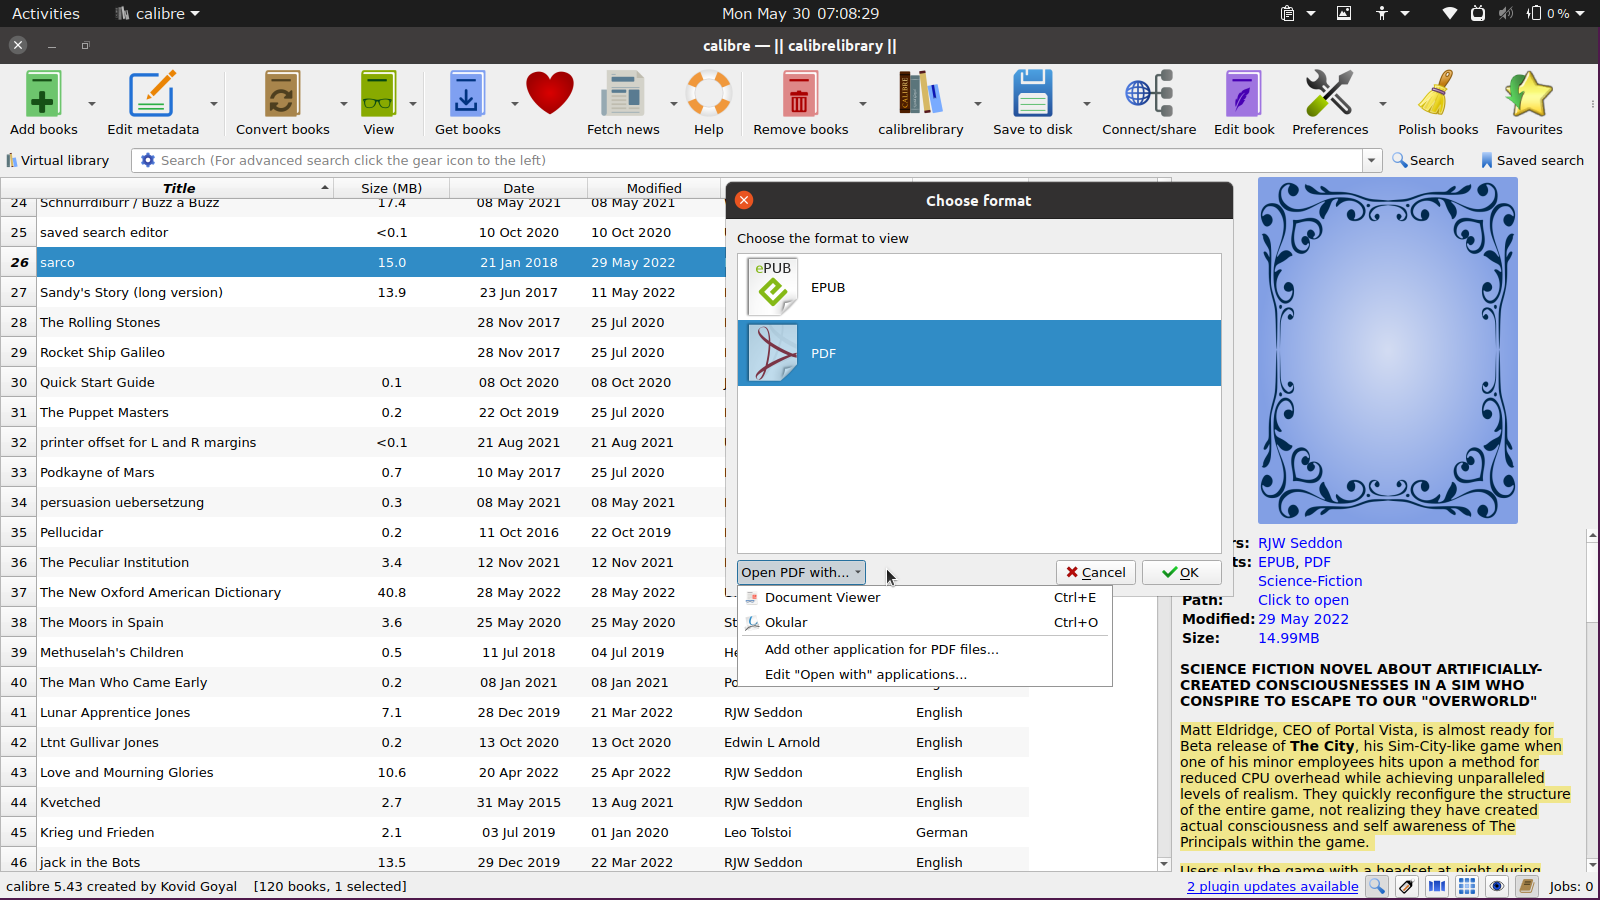The image size is (1600, 900).
Task: Sort by the Modified column header
Action: pos(654,188)
